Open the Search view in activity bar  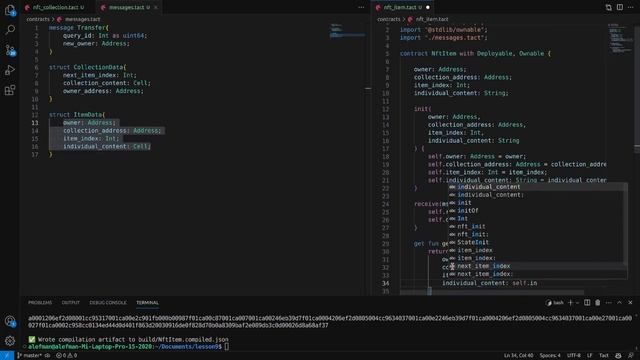[x=10, y=29]
